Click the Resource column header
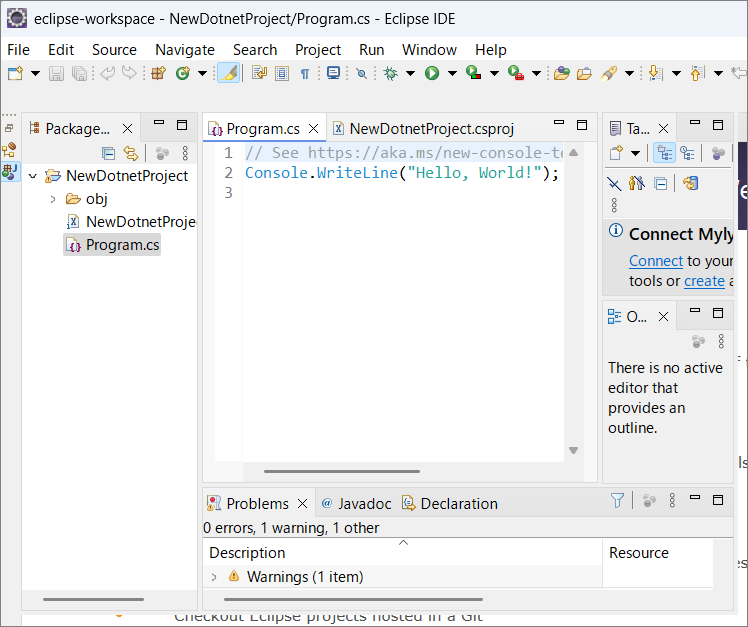This screenshot has height=627, width=748. pos(657,553)
